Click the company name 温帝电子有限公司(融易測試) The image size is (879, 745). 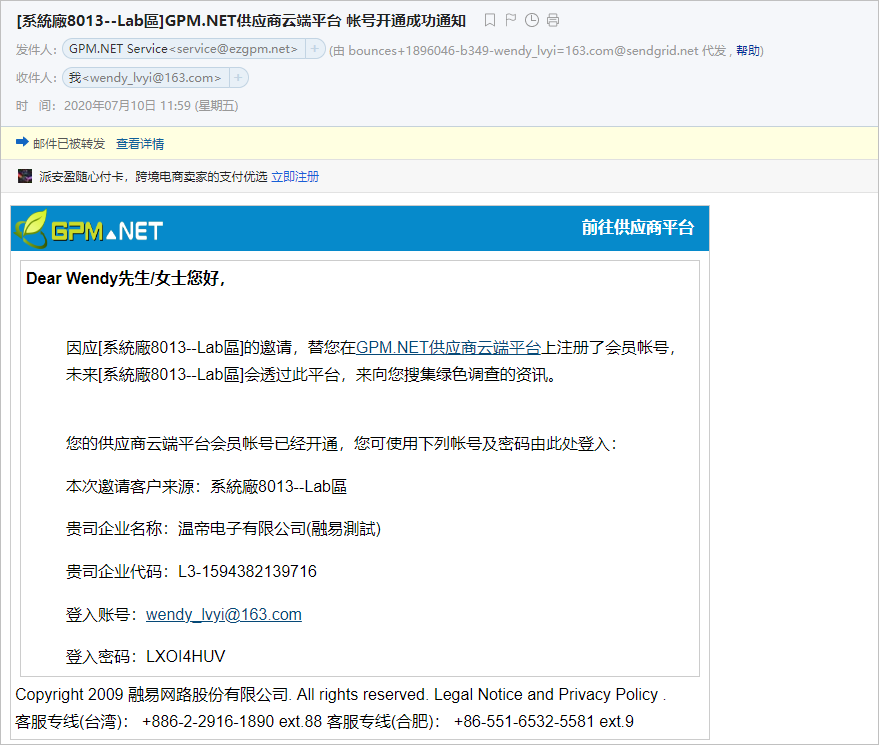coord(279,529)
